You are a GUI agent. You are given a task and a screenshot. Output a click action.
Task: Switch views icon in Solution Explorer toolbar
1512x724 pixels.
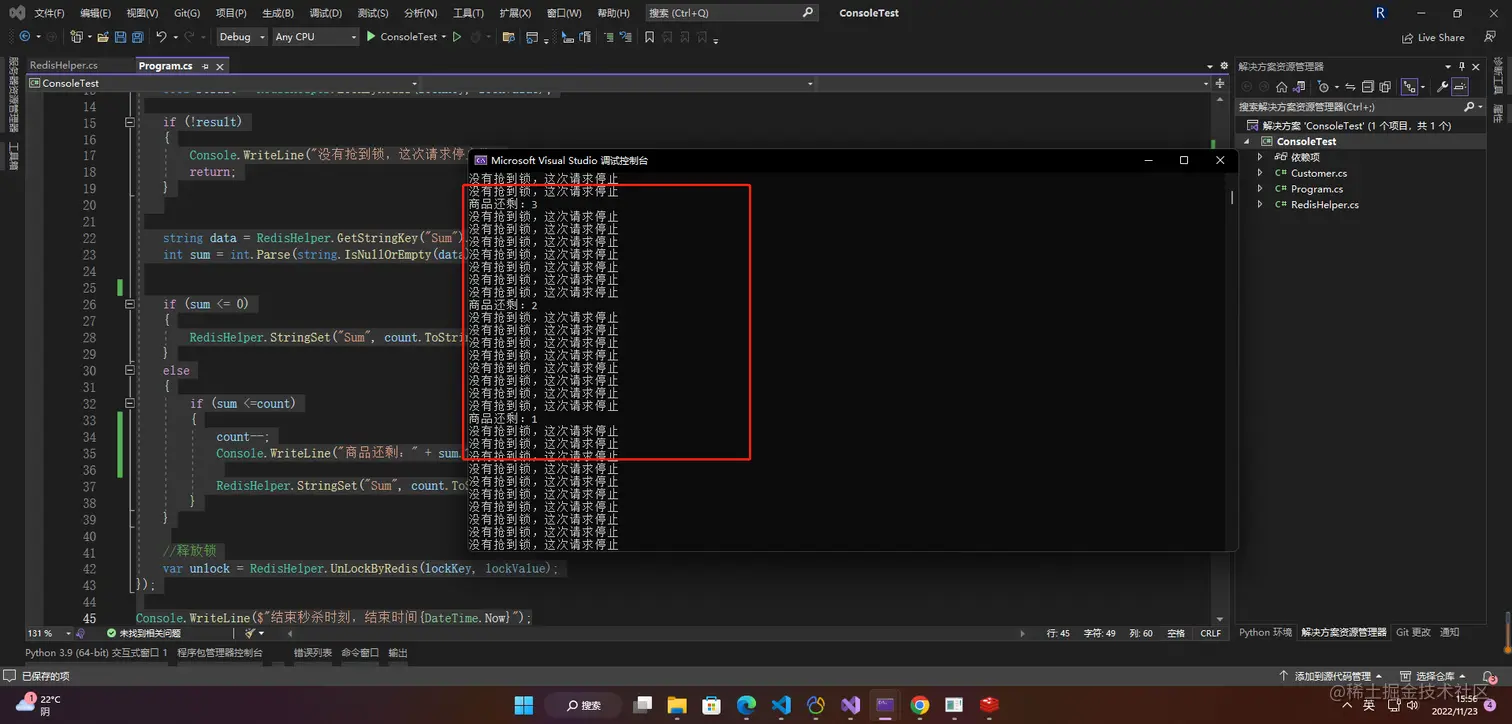click(x=1299, y=87)
